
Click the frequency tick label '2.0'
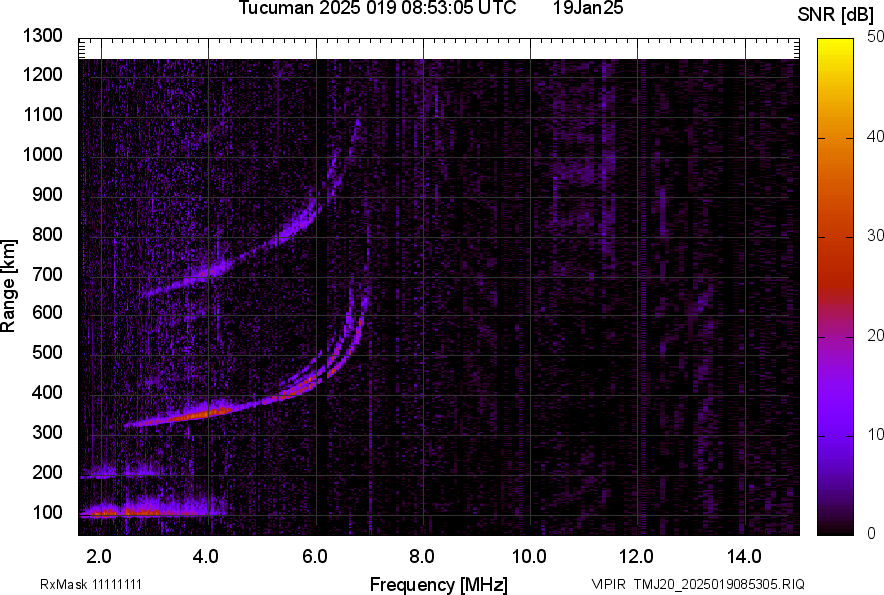point(99,557)
